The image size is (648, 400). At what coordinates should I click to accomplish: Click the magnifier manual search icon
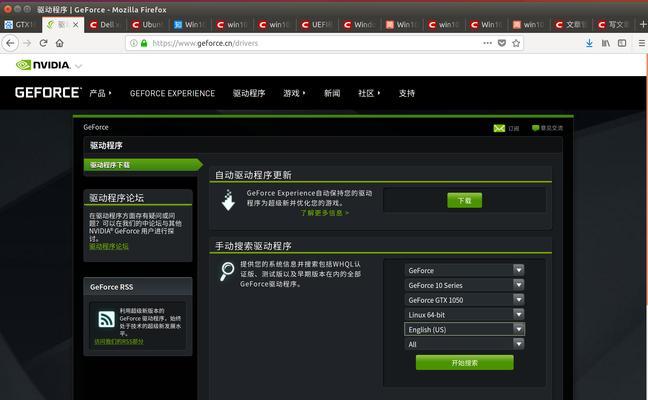(227, 271)
